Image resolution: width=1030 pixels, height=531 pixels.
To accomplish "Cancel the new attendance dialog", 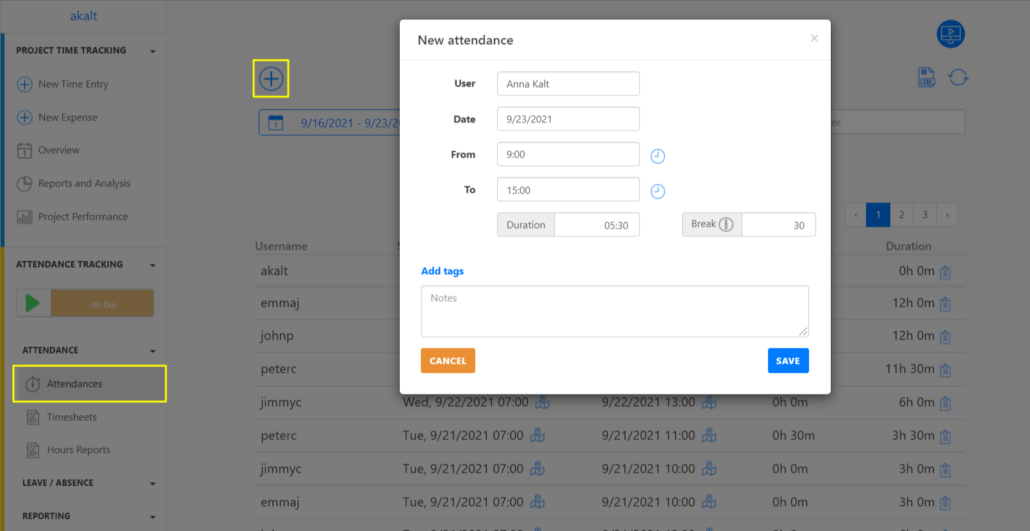I will (448, 361).
